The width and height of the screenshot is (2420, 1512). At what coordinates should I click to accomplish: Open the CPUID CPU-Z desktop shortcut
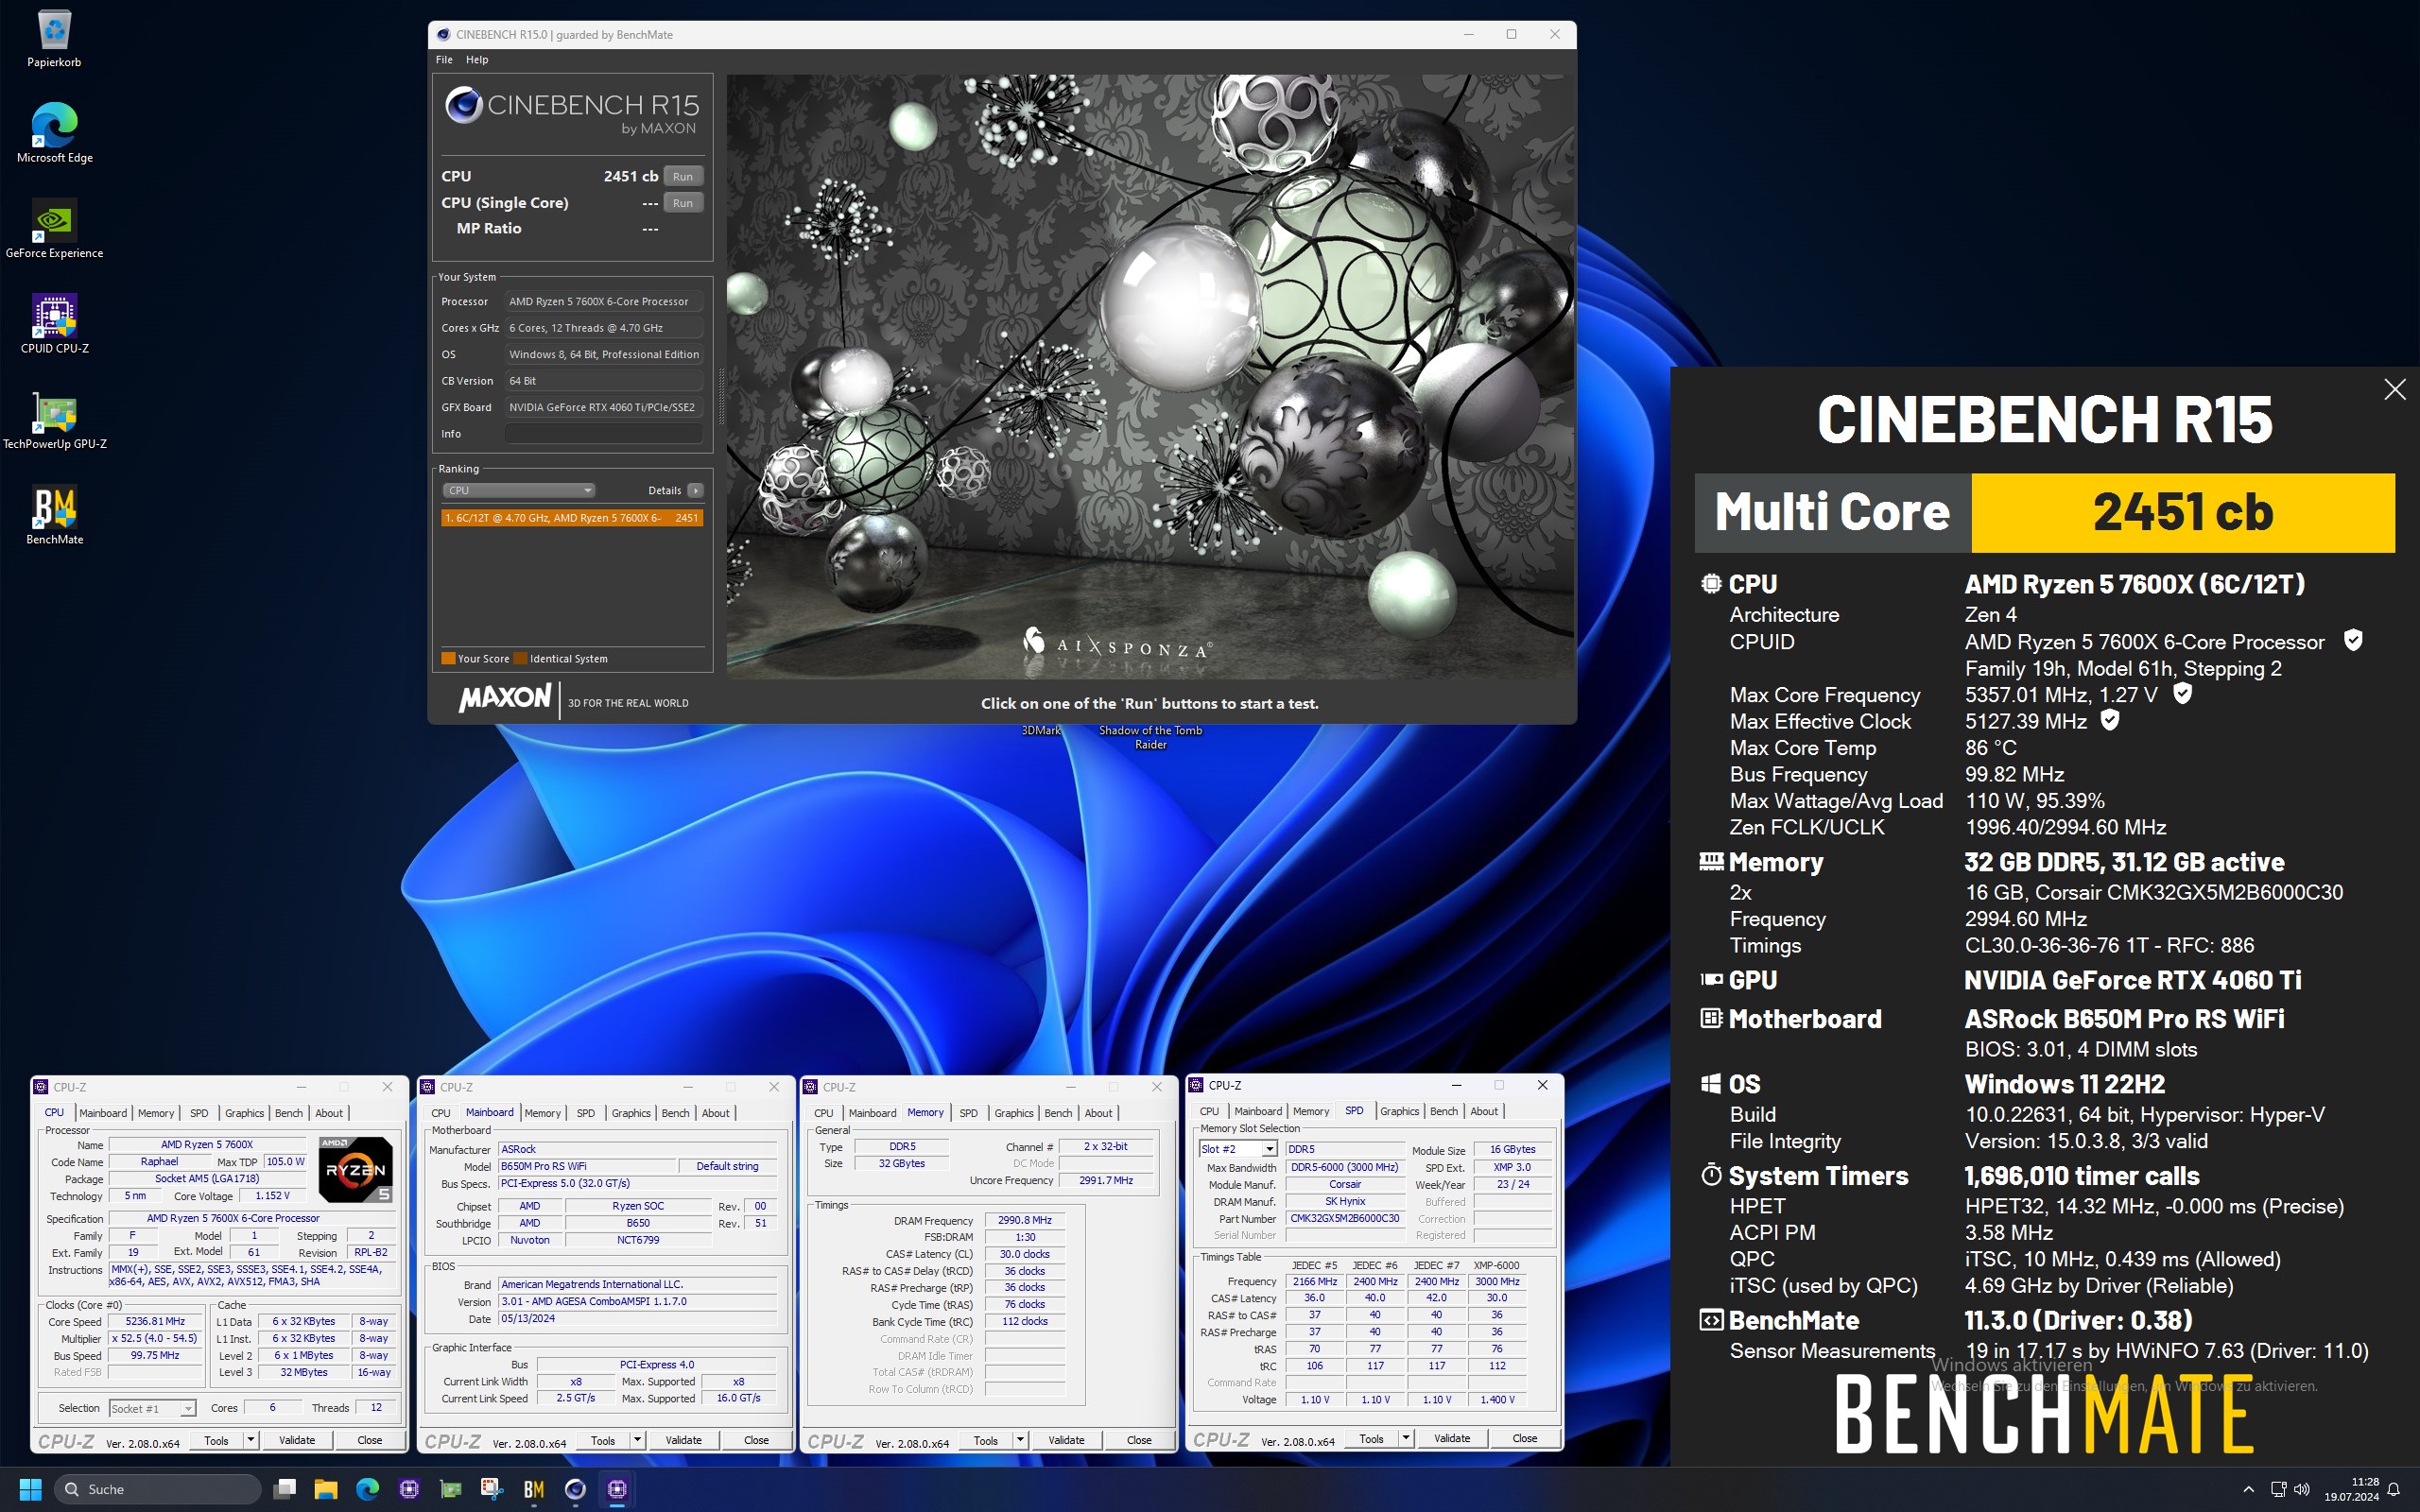(54, 324)
